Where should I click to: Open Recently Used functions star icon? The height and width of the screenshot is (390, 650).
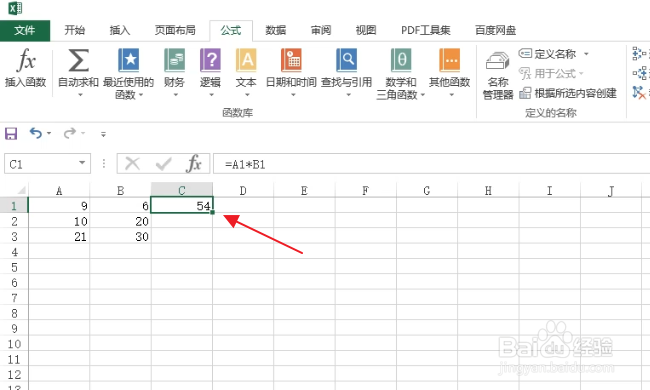point(129,61)
